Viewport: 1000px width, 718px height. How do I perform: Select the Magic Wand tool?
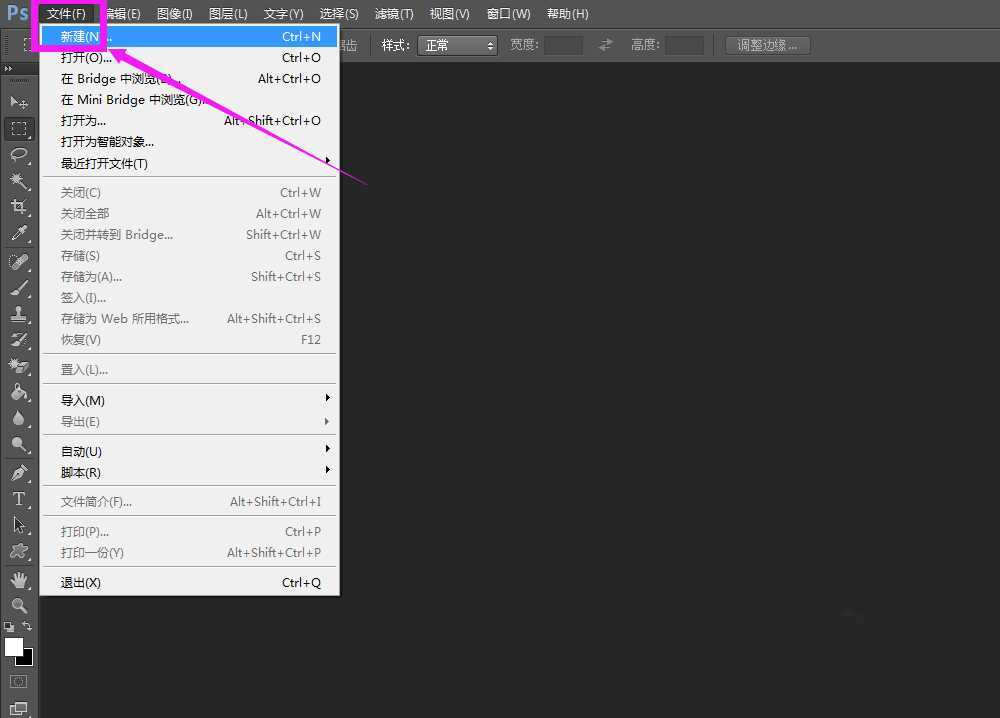tap(18, 181)
